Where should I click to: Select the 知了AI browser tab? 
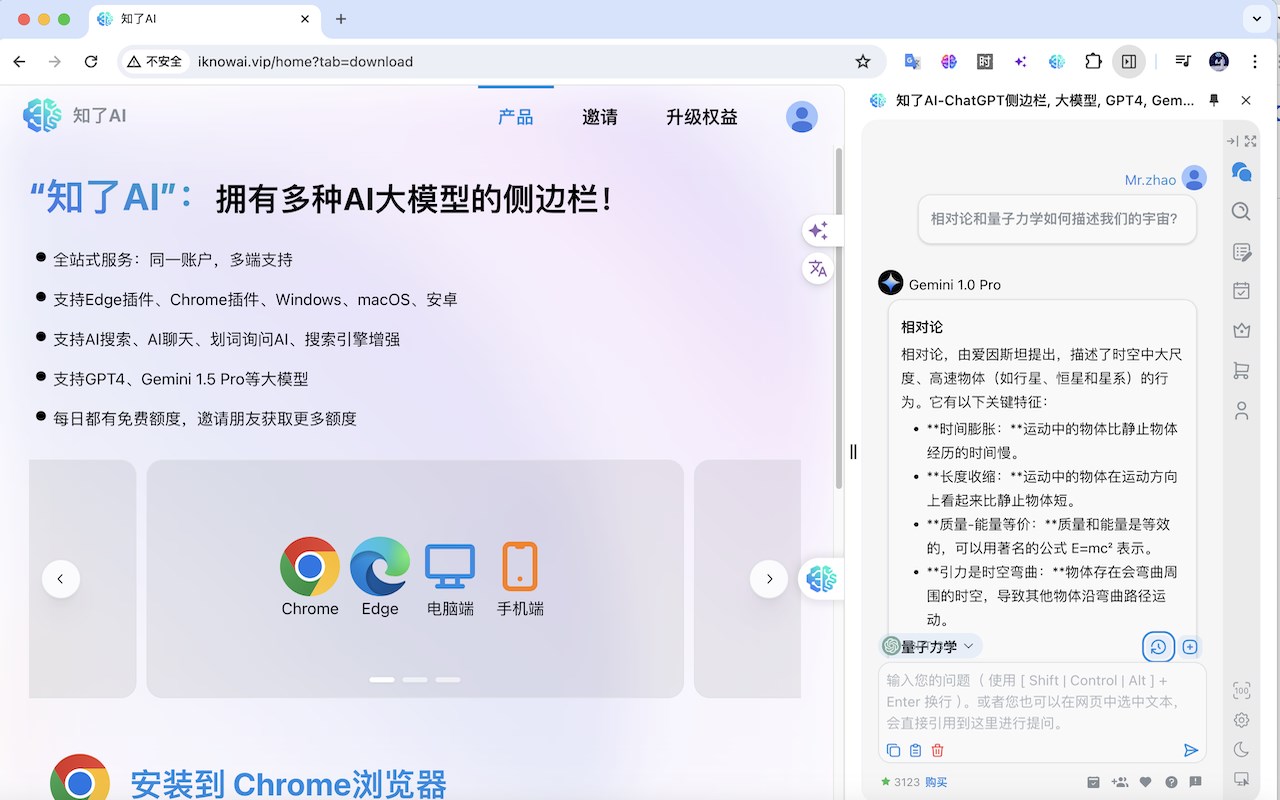point(205,19)
